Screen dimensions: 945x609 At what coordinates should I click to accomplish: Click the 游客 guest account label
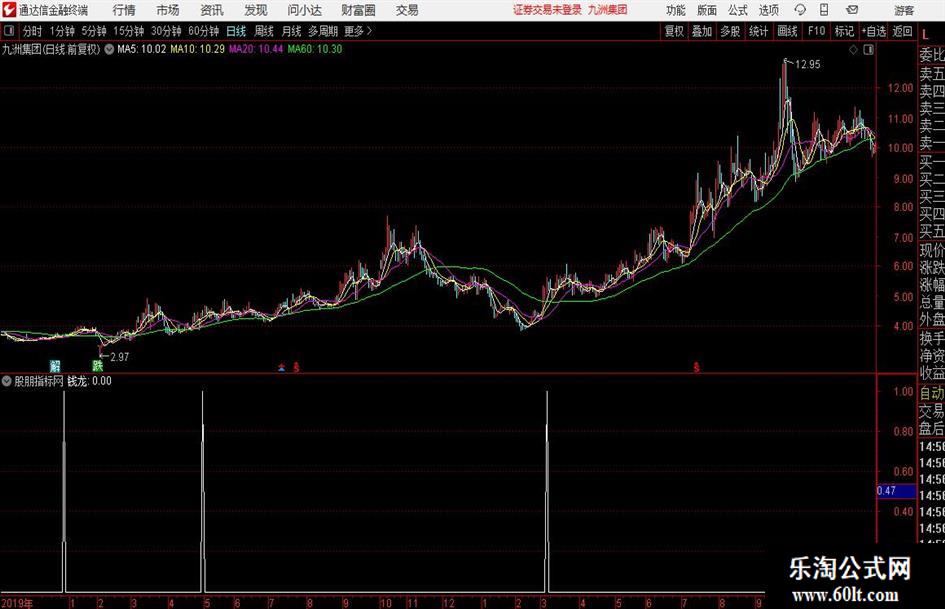click(x=903, y=10)
